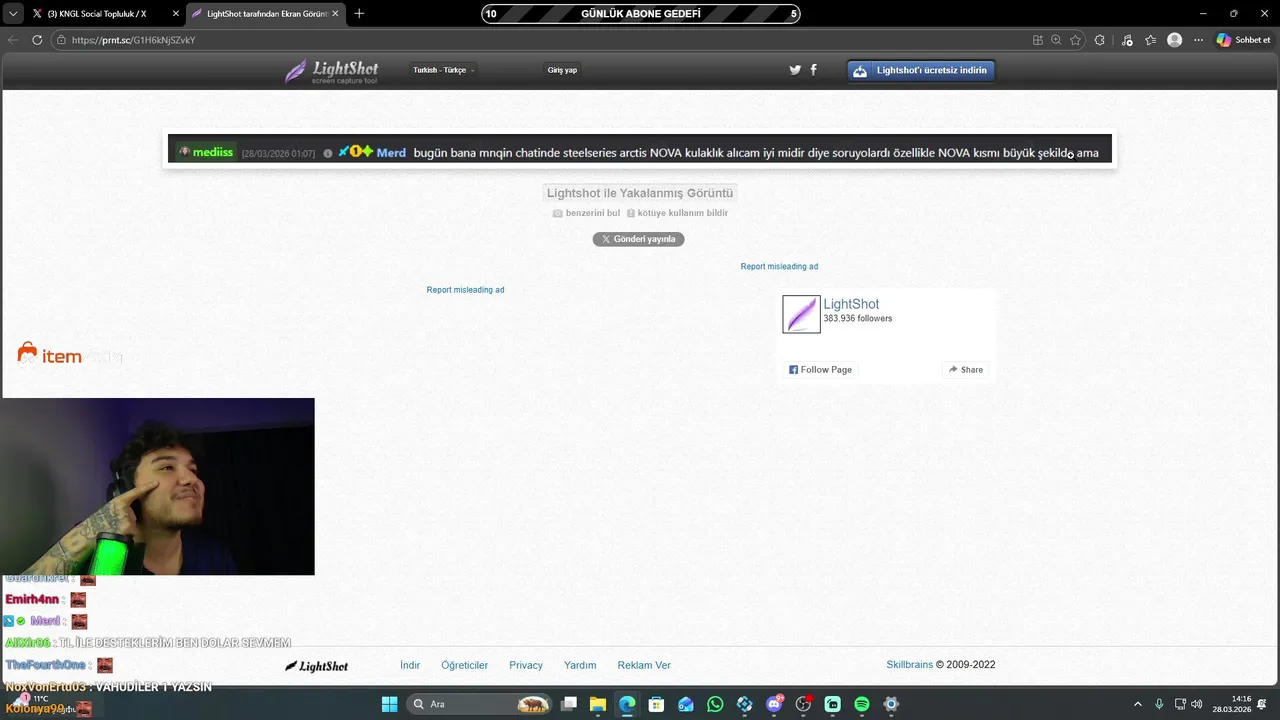Open the Yardım footer link
Viewport: 1280px width, 720px height.
[580, 665]
